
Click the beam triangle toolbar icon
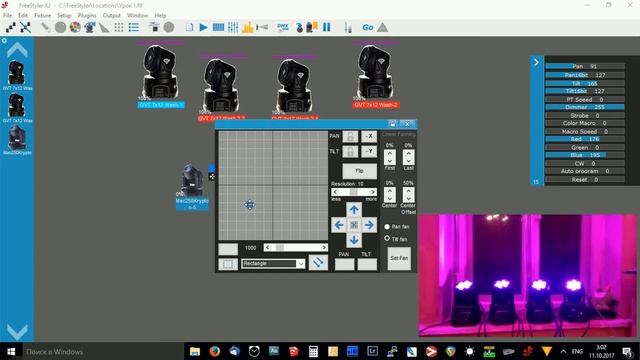pos(104,27)
